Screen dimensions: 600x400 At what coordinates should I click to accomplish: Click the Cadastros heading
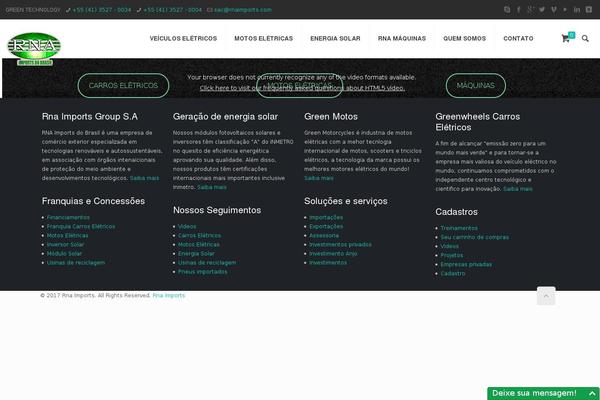[x=457, y=212]
